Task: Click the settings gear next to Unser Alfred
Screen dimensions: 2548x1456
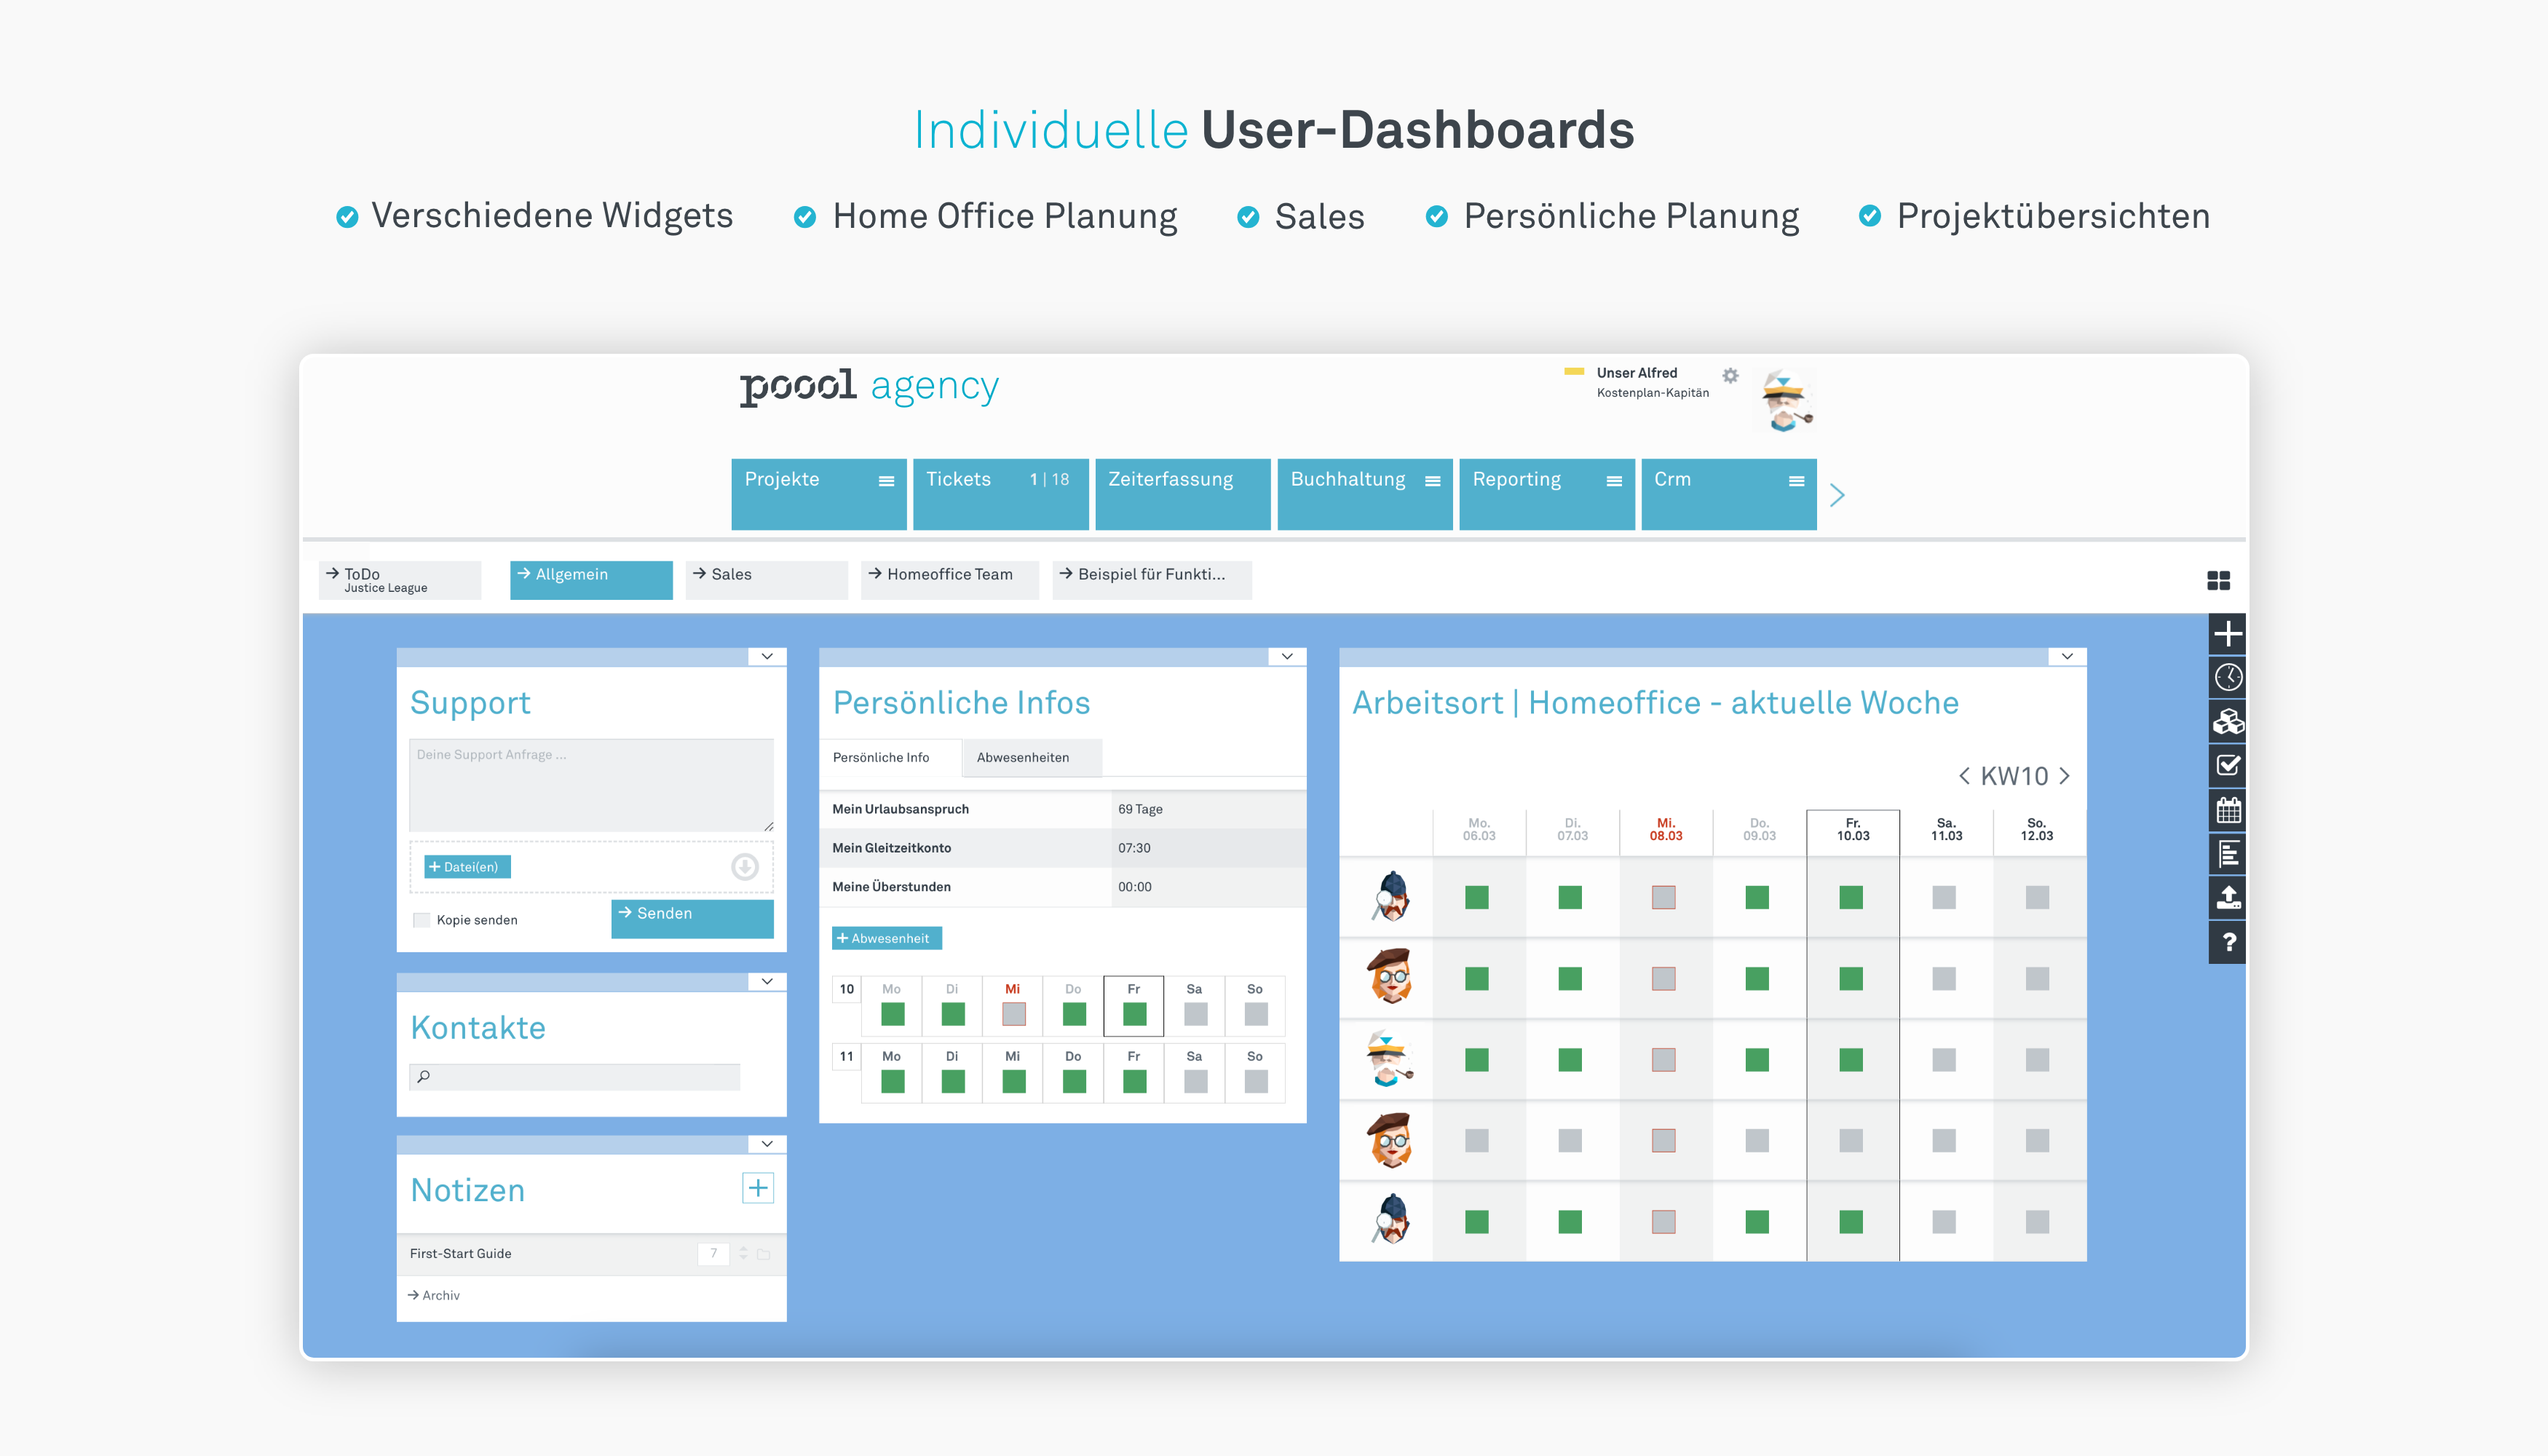Action: (x=1730, y=376)
